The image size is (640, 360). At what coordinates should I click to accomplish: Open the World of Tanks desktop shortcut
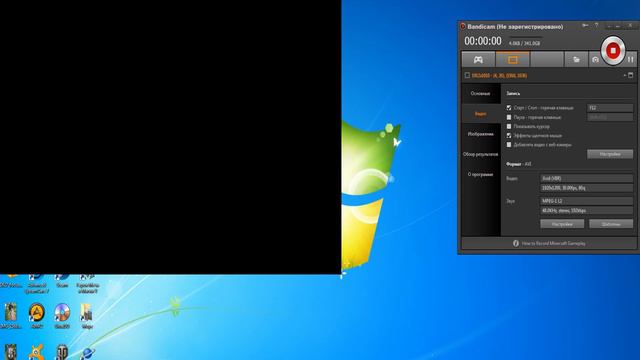pos(62,352)
